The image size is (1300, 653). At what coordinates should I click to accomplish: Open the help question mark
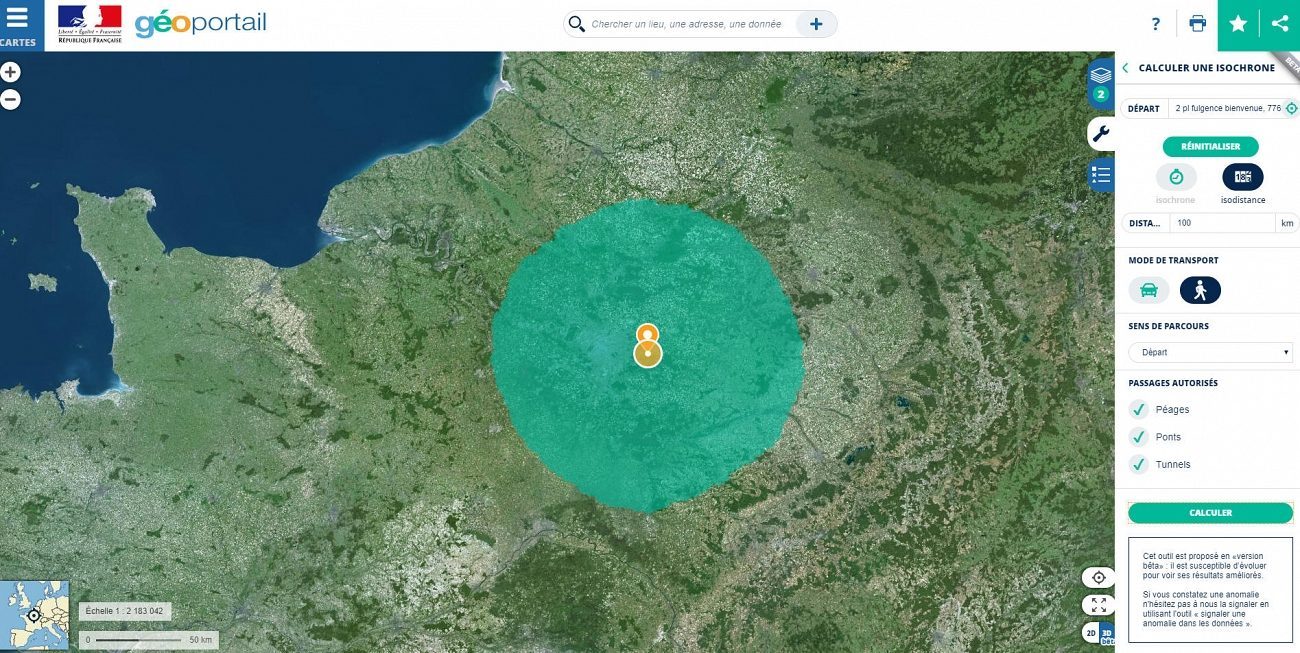1156,24
